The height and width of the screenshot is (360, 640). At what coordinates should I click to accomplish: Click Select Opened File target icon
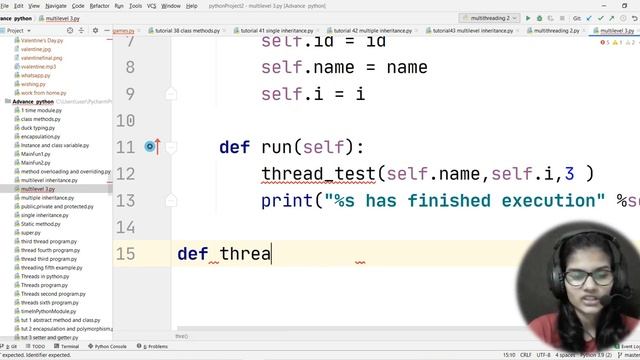pyautogui.click(x=70, y=31)
